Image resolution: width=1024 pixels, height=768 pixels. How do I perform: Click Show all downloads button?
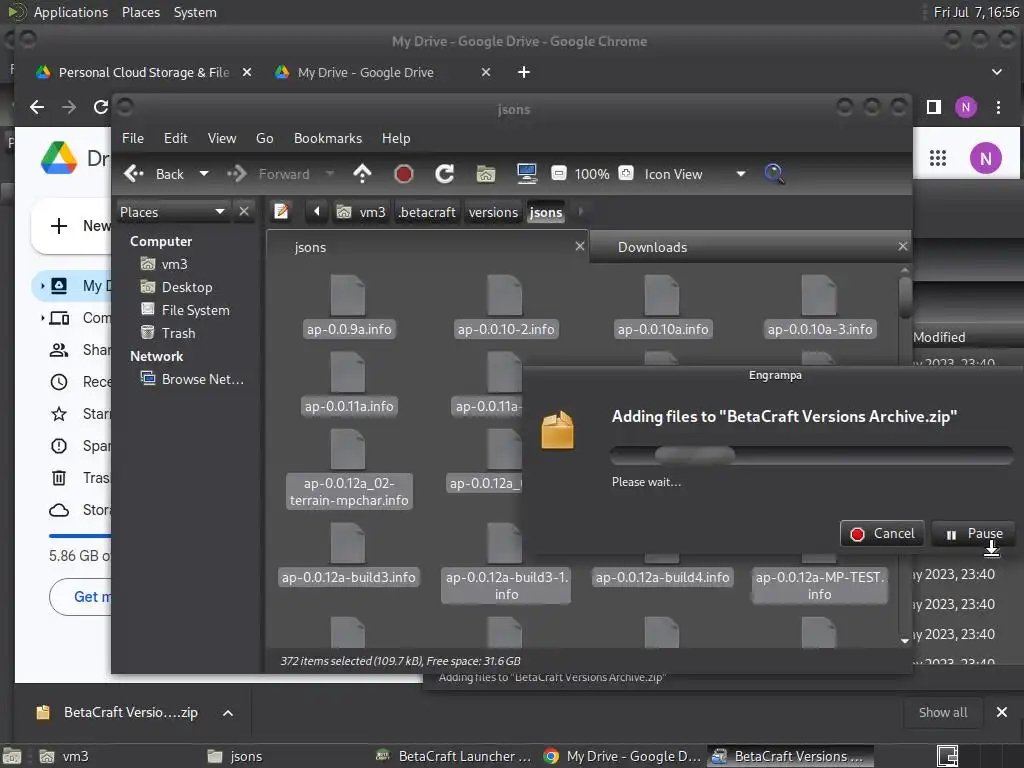click(x=942, y=712)
